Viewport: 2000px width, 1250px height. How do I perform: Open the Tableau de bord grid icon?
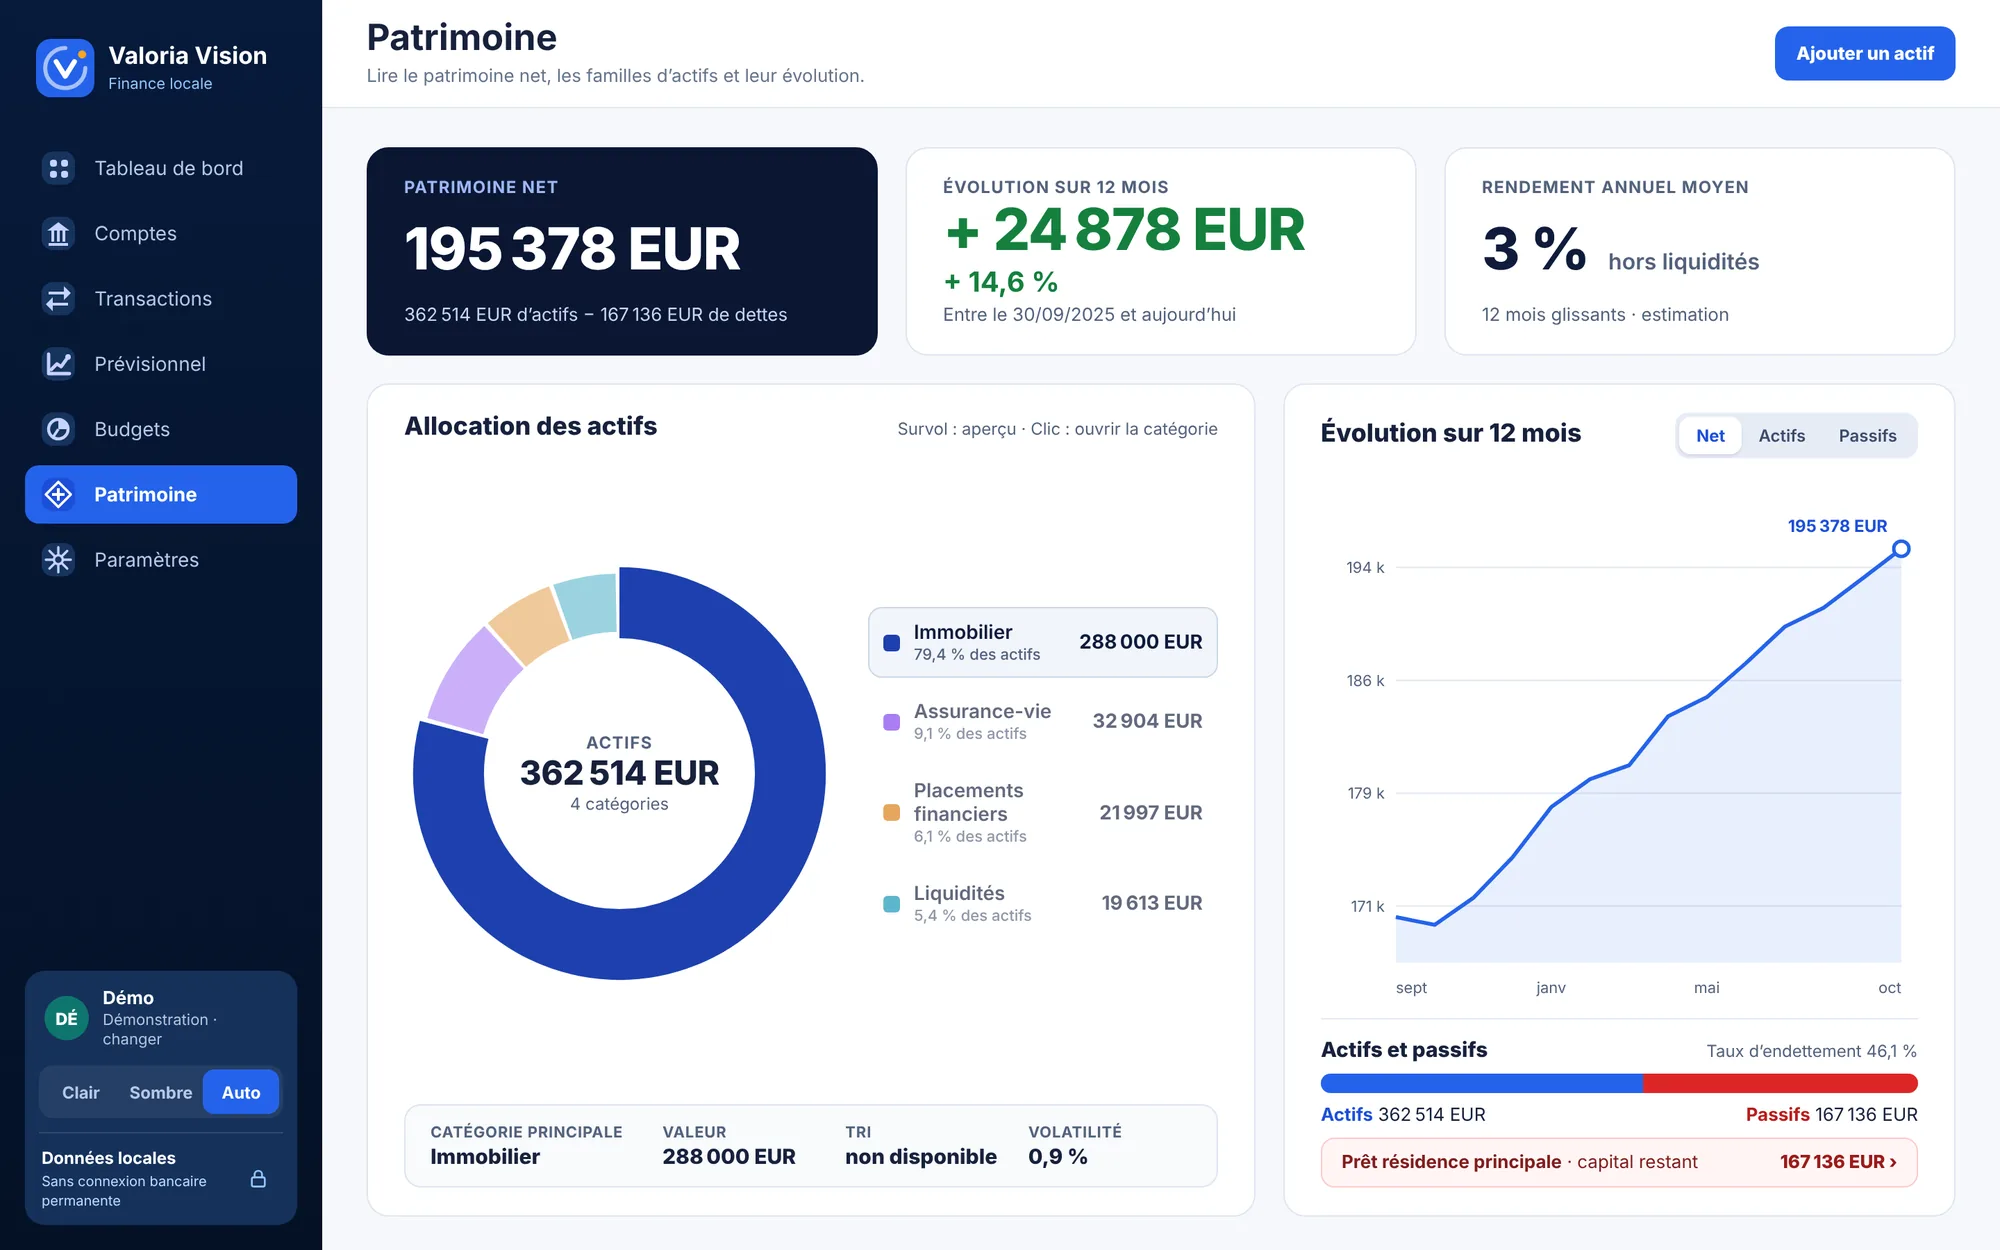[59, 168]
